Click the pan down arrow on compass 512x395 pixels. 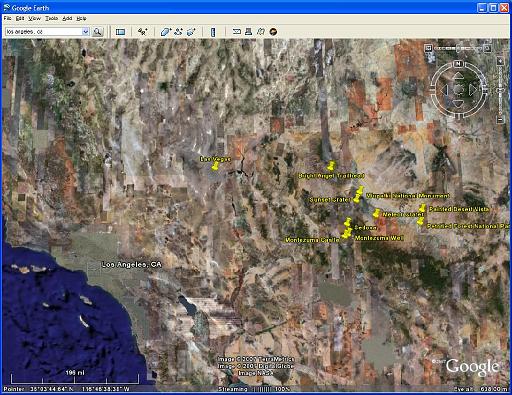458,103
